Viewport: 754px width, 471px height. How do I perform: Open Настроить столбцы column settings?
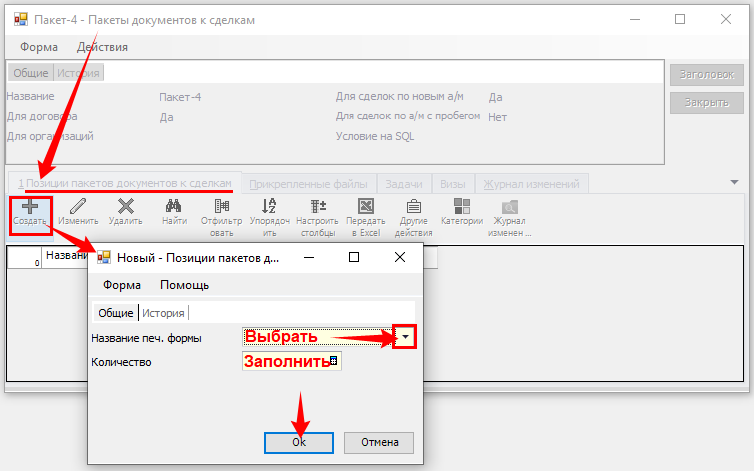pyautogui.click(x=317, y=206)
